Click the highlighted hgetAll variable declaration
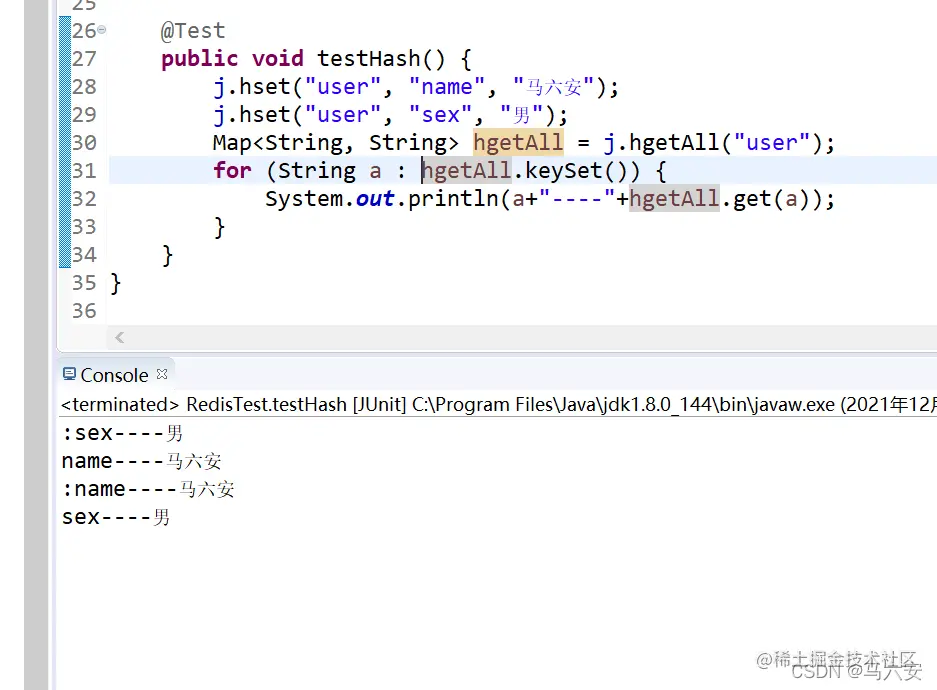This screenshot has width=937, height=690. click(518, 143)
